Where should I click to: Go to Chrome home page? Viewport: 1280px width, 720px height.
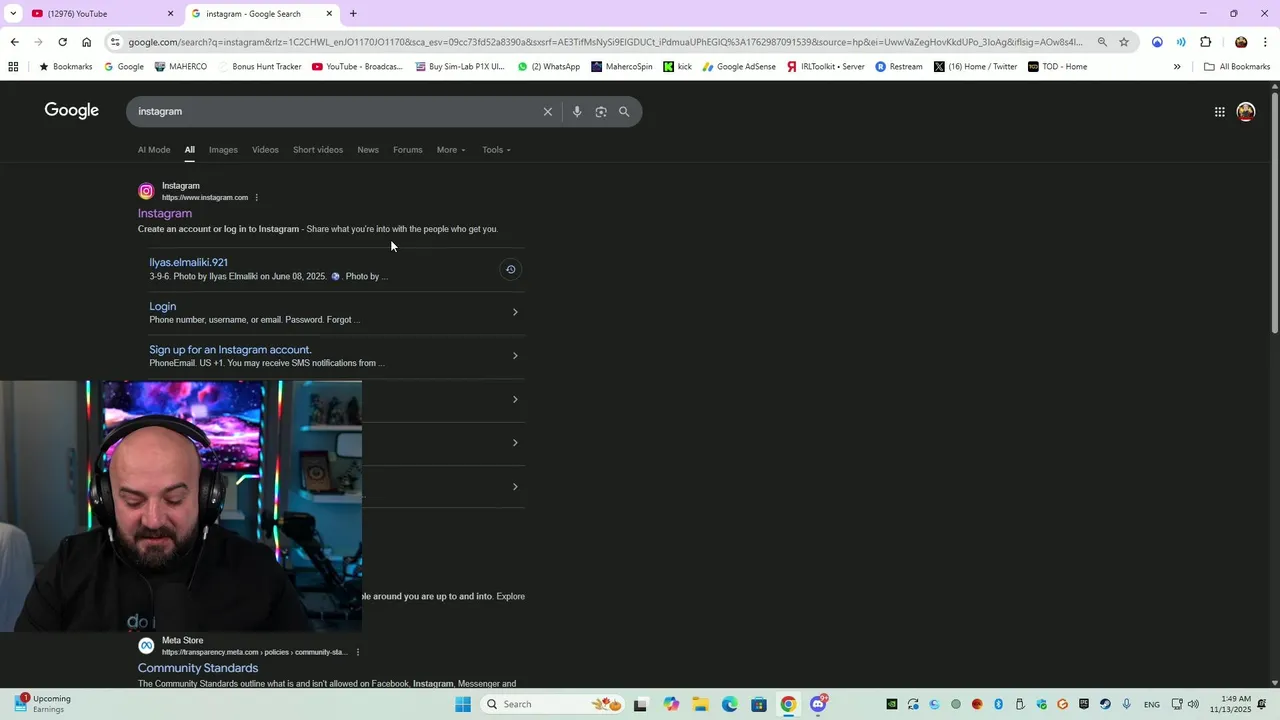(x=86, y=42)
